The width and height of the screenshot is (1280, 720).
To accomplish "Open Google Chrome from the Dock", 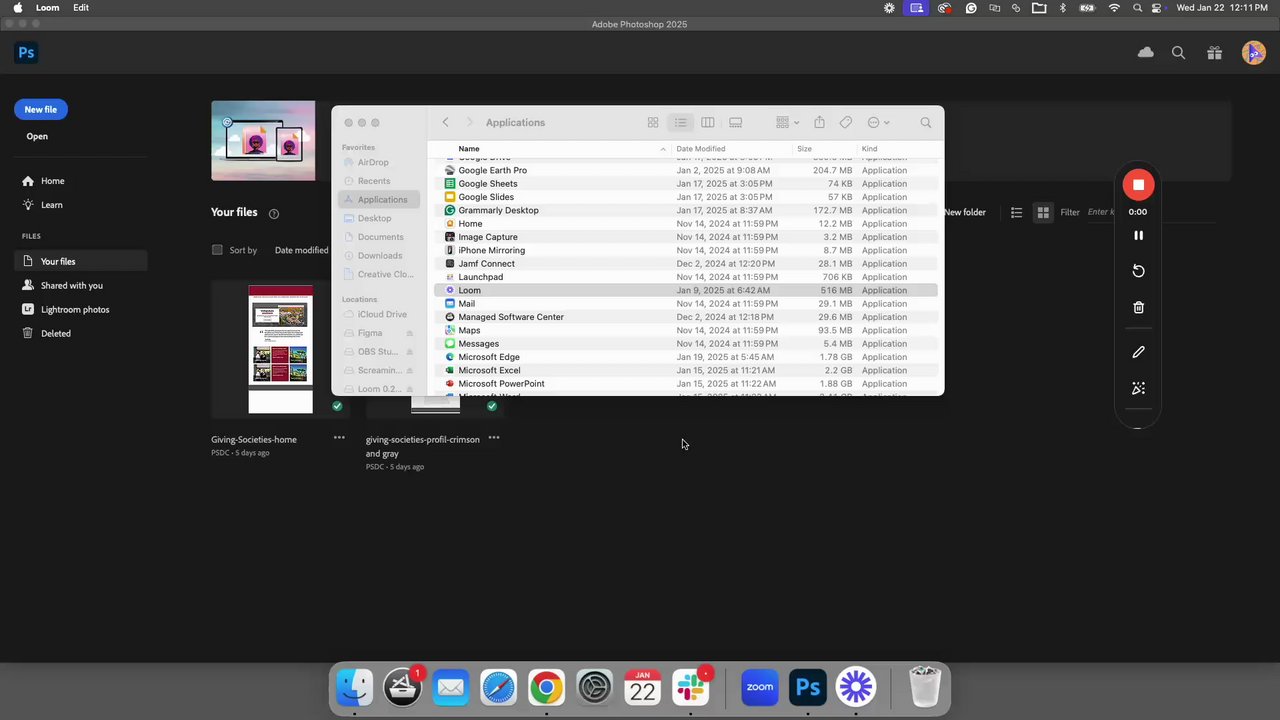I will (x=546, y=687).
